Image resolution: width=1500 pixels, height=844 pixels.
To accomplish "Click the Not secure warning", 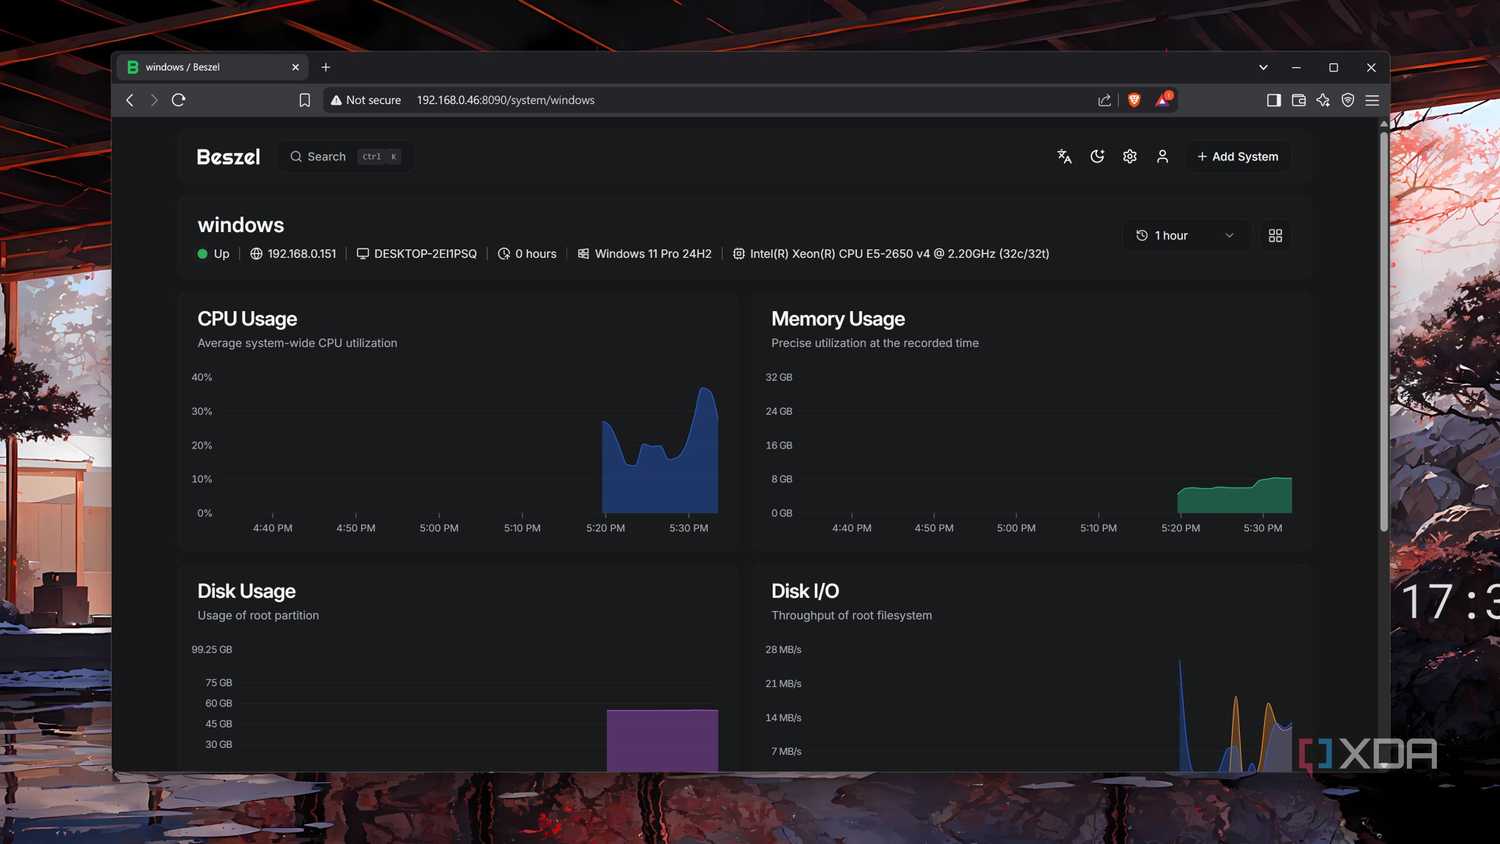I will tap(366, 100).
